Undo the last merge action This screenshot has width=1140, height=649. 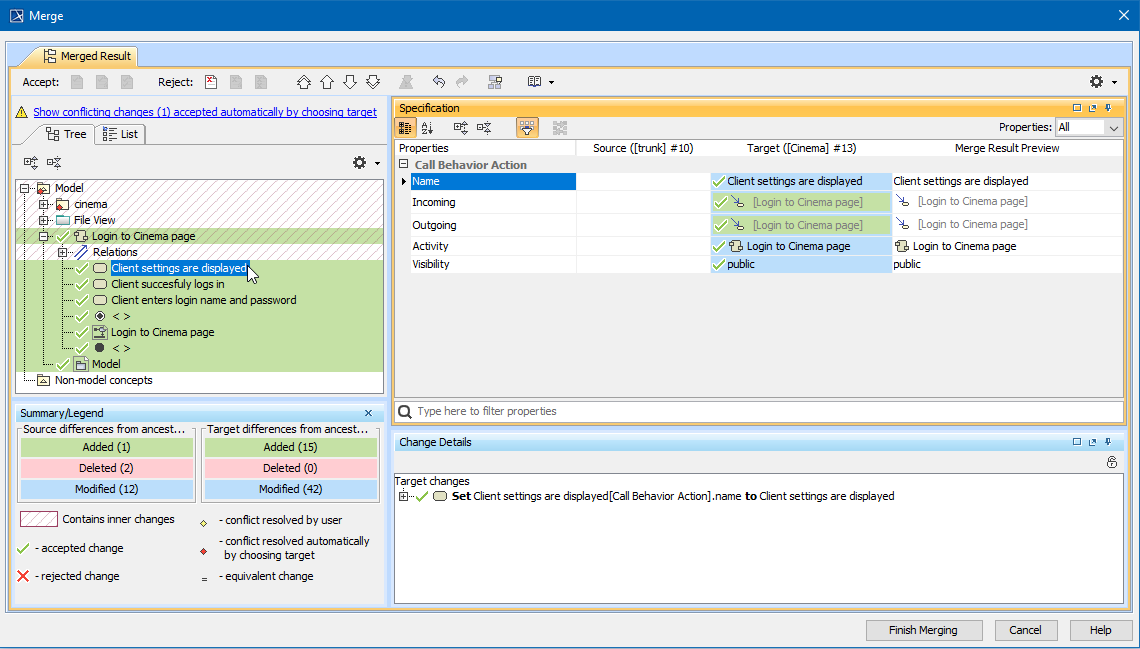click(x=438, y=82)
